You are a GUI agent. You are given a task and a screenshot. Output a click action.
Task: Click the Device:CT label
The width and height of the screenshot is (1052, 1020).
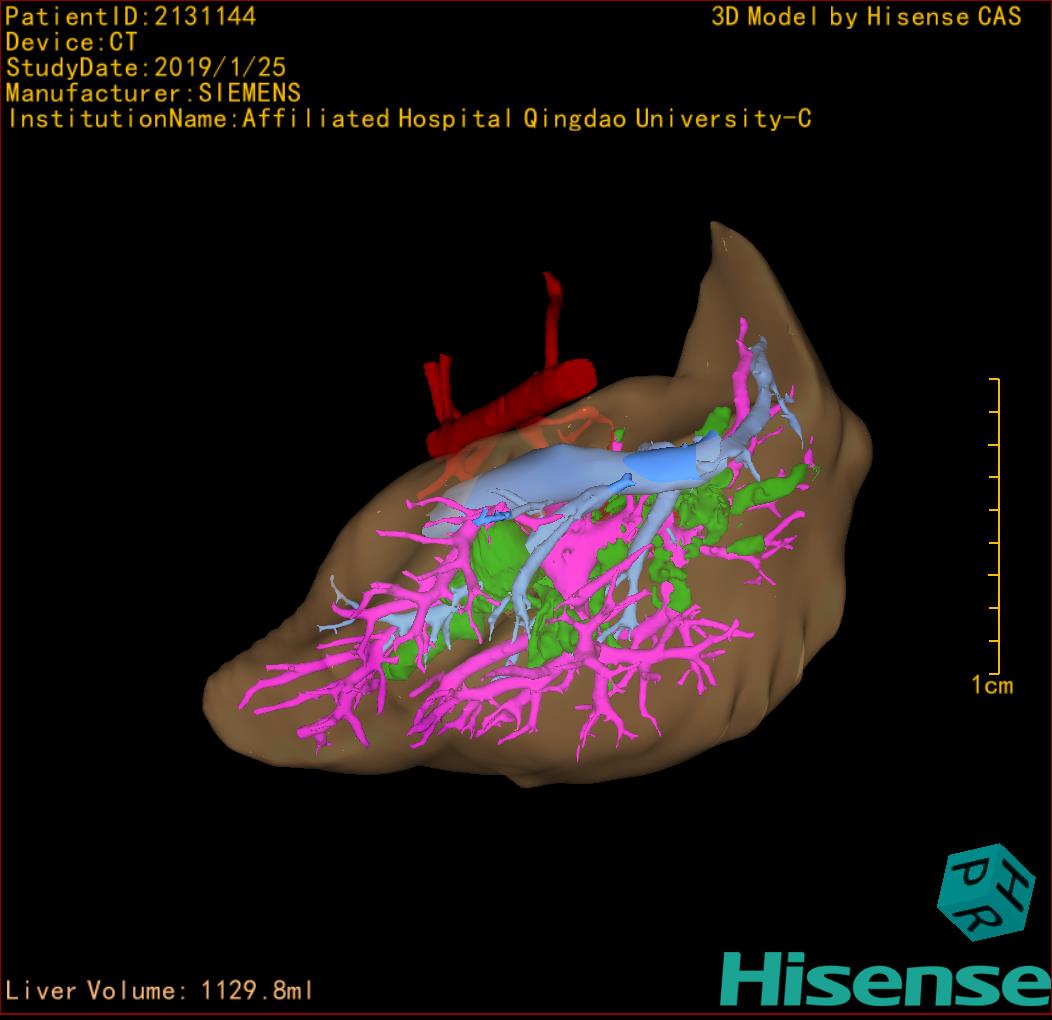(71, 42)
